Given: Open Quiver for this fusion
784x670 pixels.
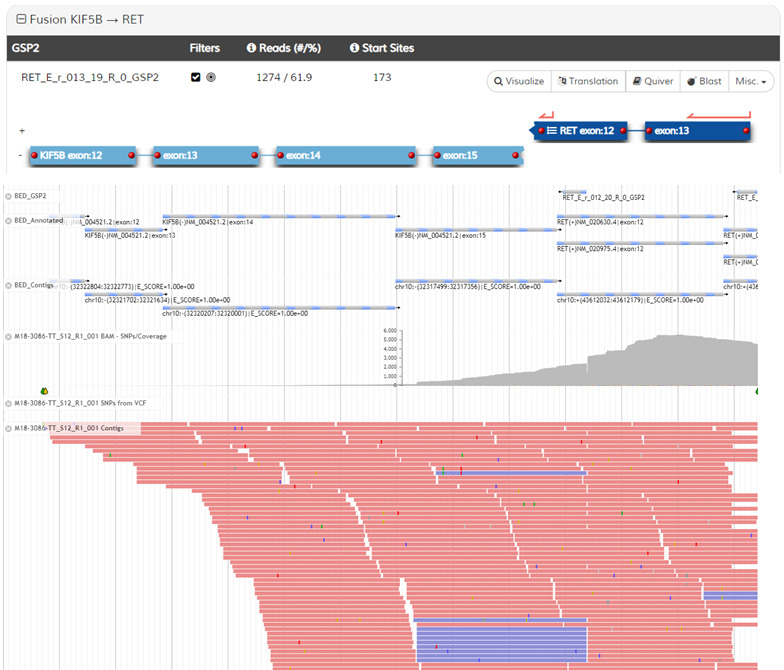Looking at the screenshot, I should coord(651,81).
